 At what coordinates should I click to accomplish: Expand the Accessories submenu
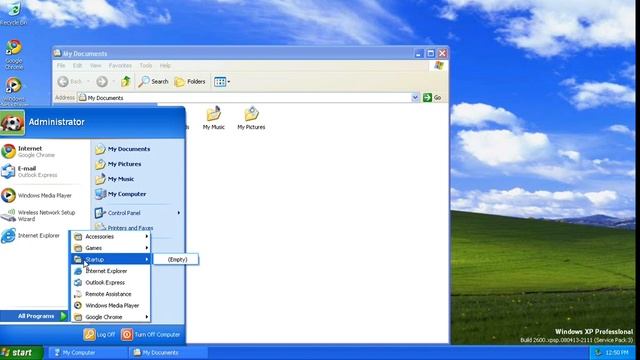coord(111,237)
